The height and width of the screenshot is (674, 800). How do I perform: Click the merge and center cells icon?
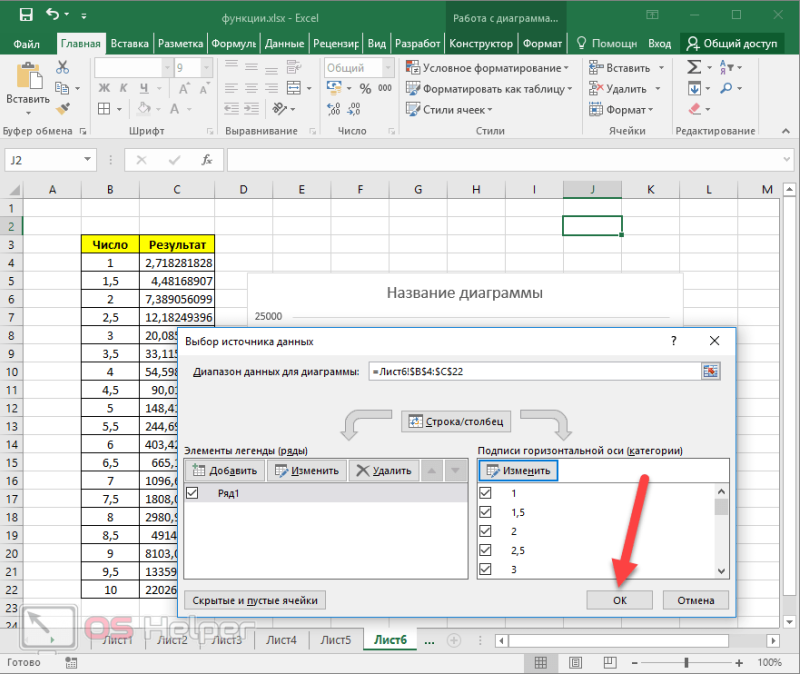pyautogui.click(x=294, y=88)
